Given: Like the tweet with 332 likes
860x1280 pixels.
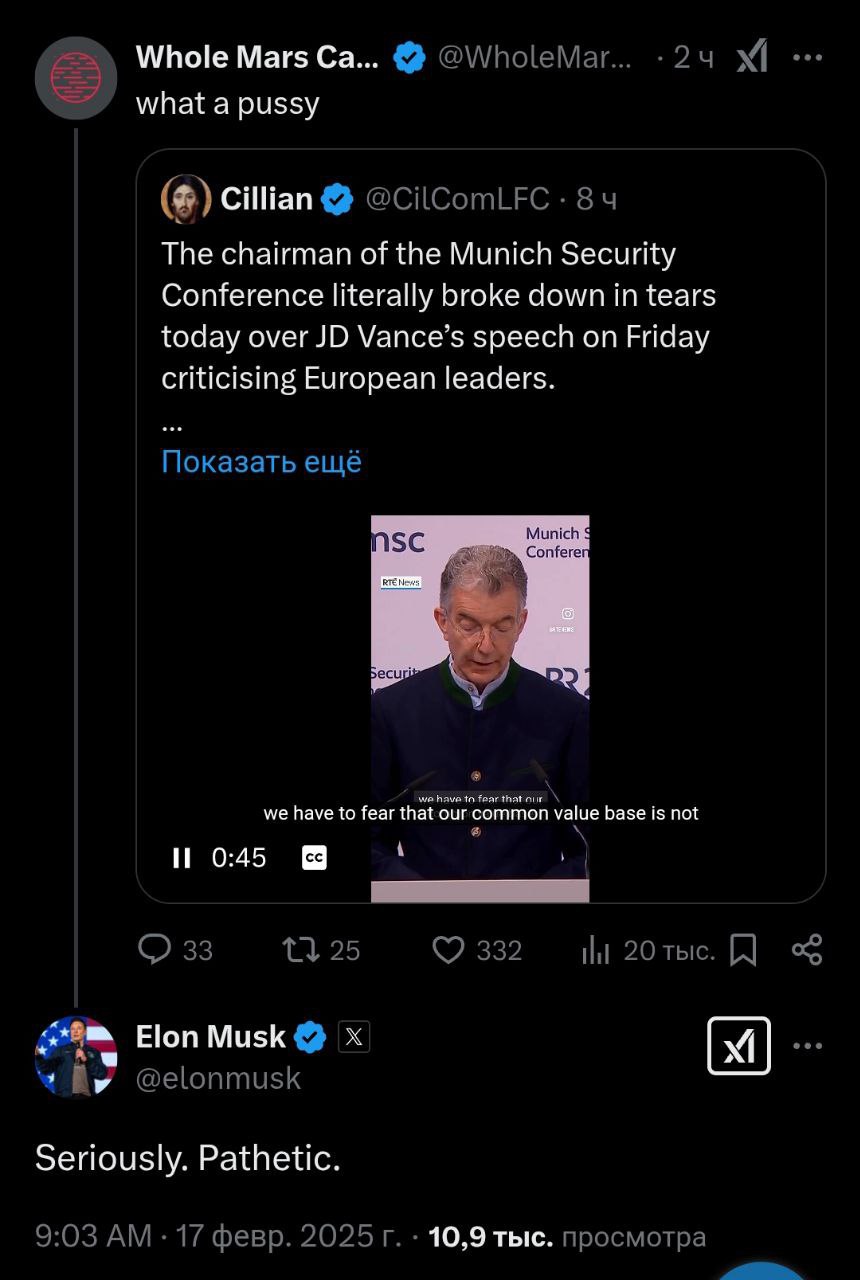Looking at the screenshot, I should click(x=448, y=949).
